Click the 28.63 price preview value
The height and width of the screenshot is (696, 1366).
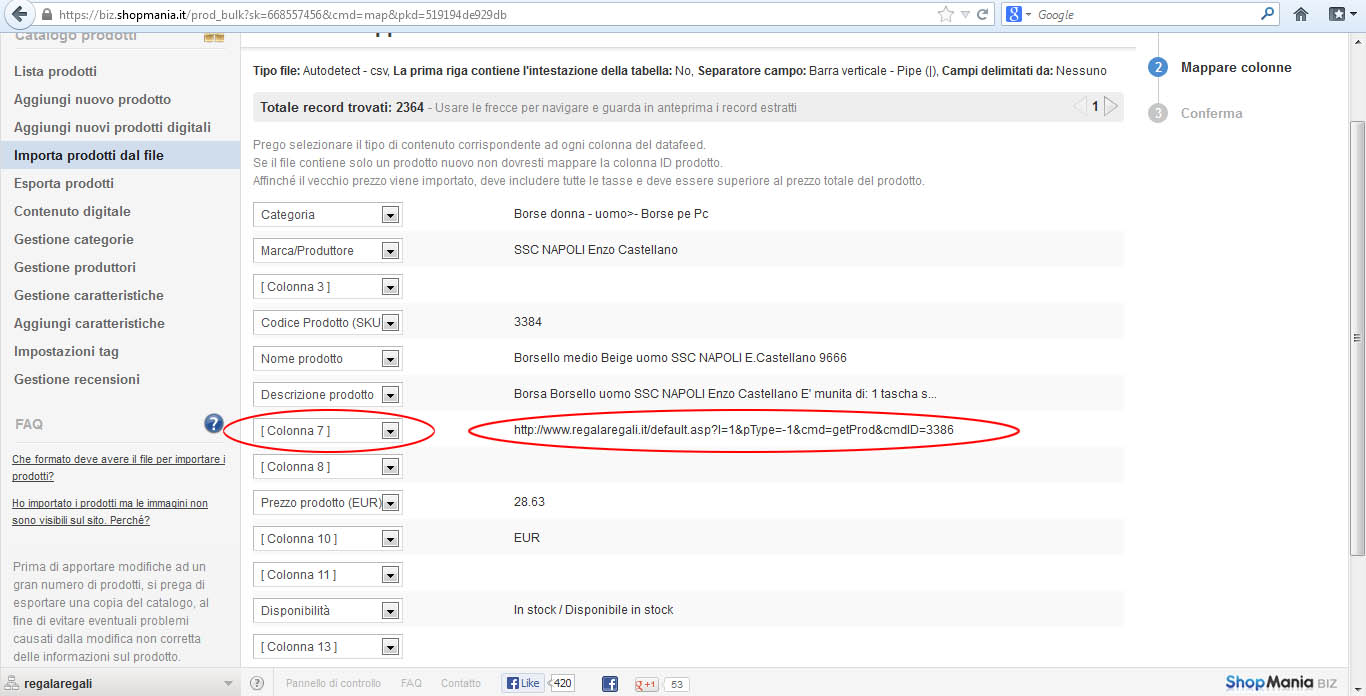point(529,502)
